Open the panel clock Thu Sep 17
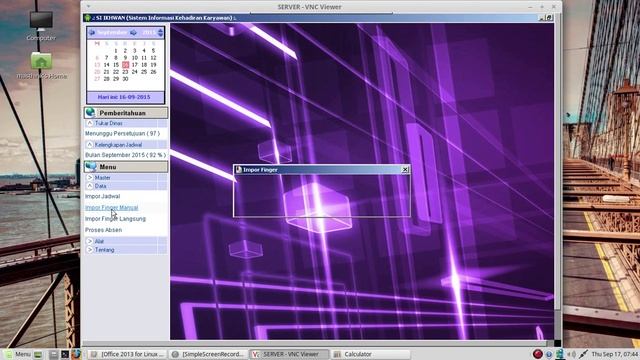The height and width of the screenshot is (360, 640). click(615, 354)
